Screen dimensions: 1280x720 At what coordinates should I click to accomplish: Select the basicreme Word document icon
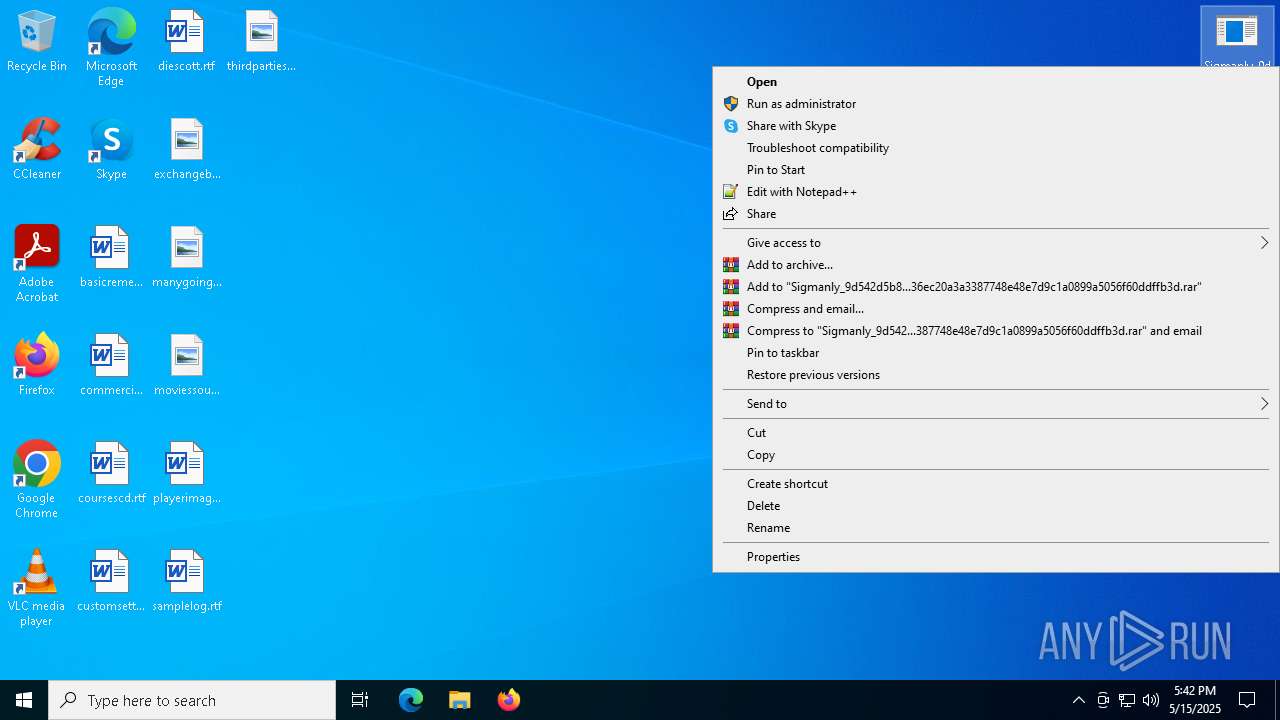(111, 258)
